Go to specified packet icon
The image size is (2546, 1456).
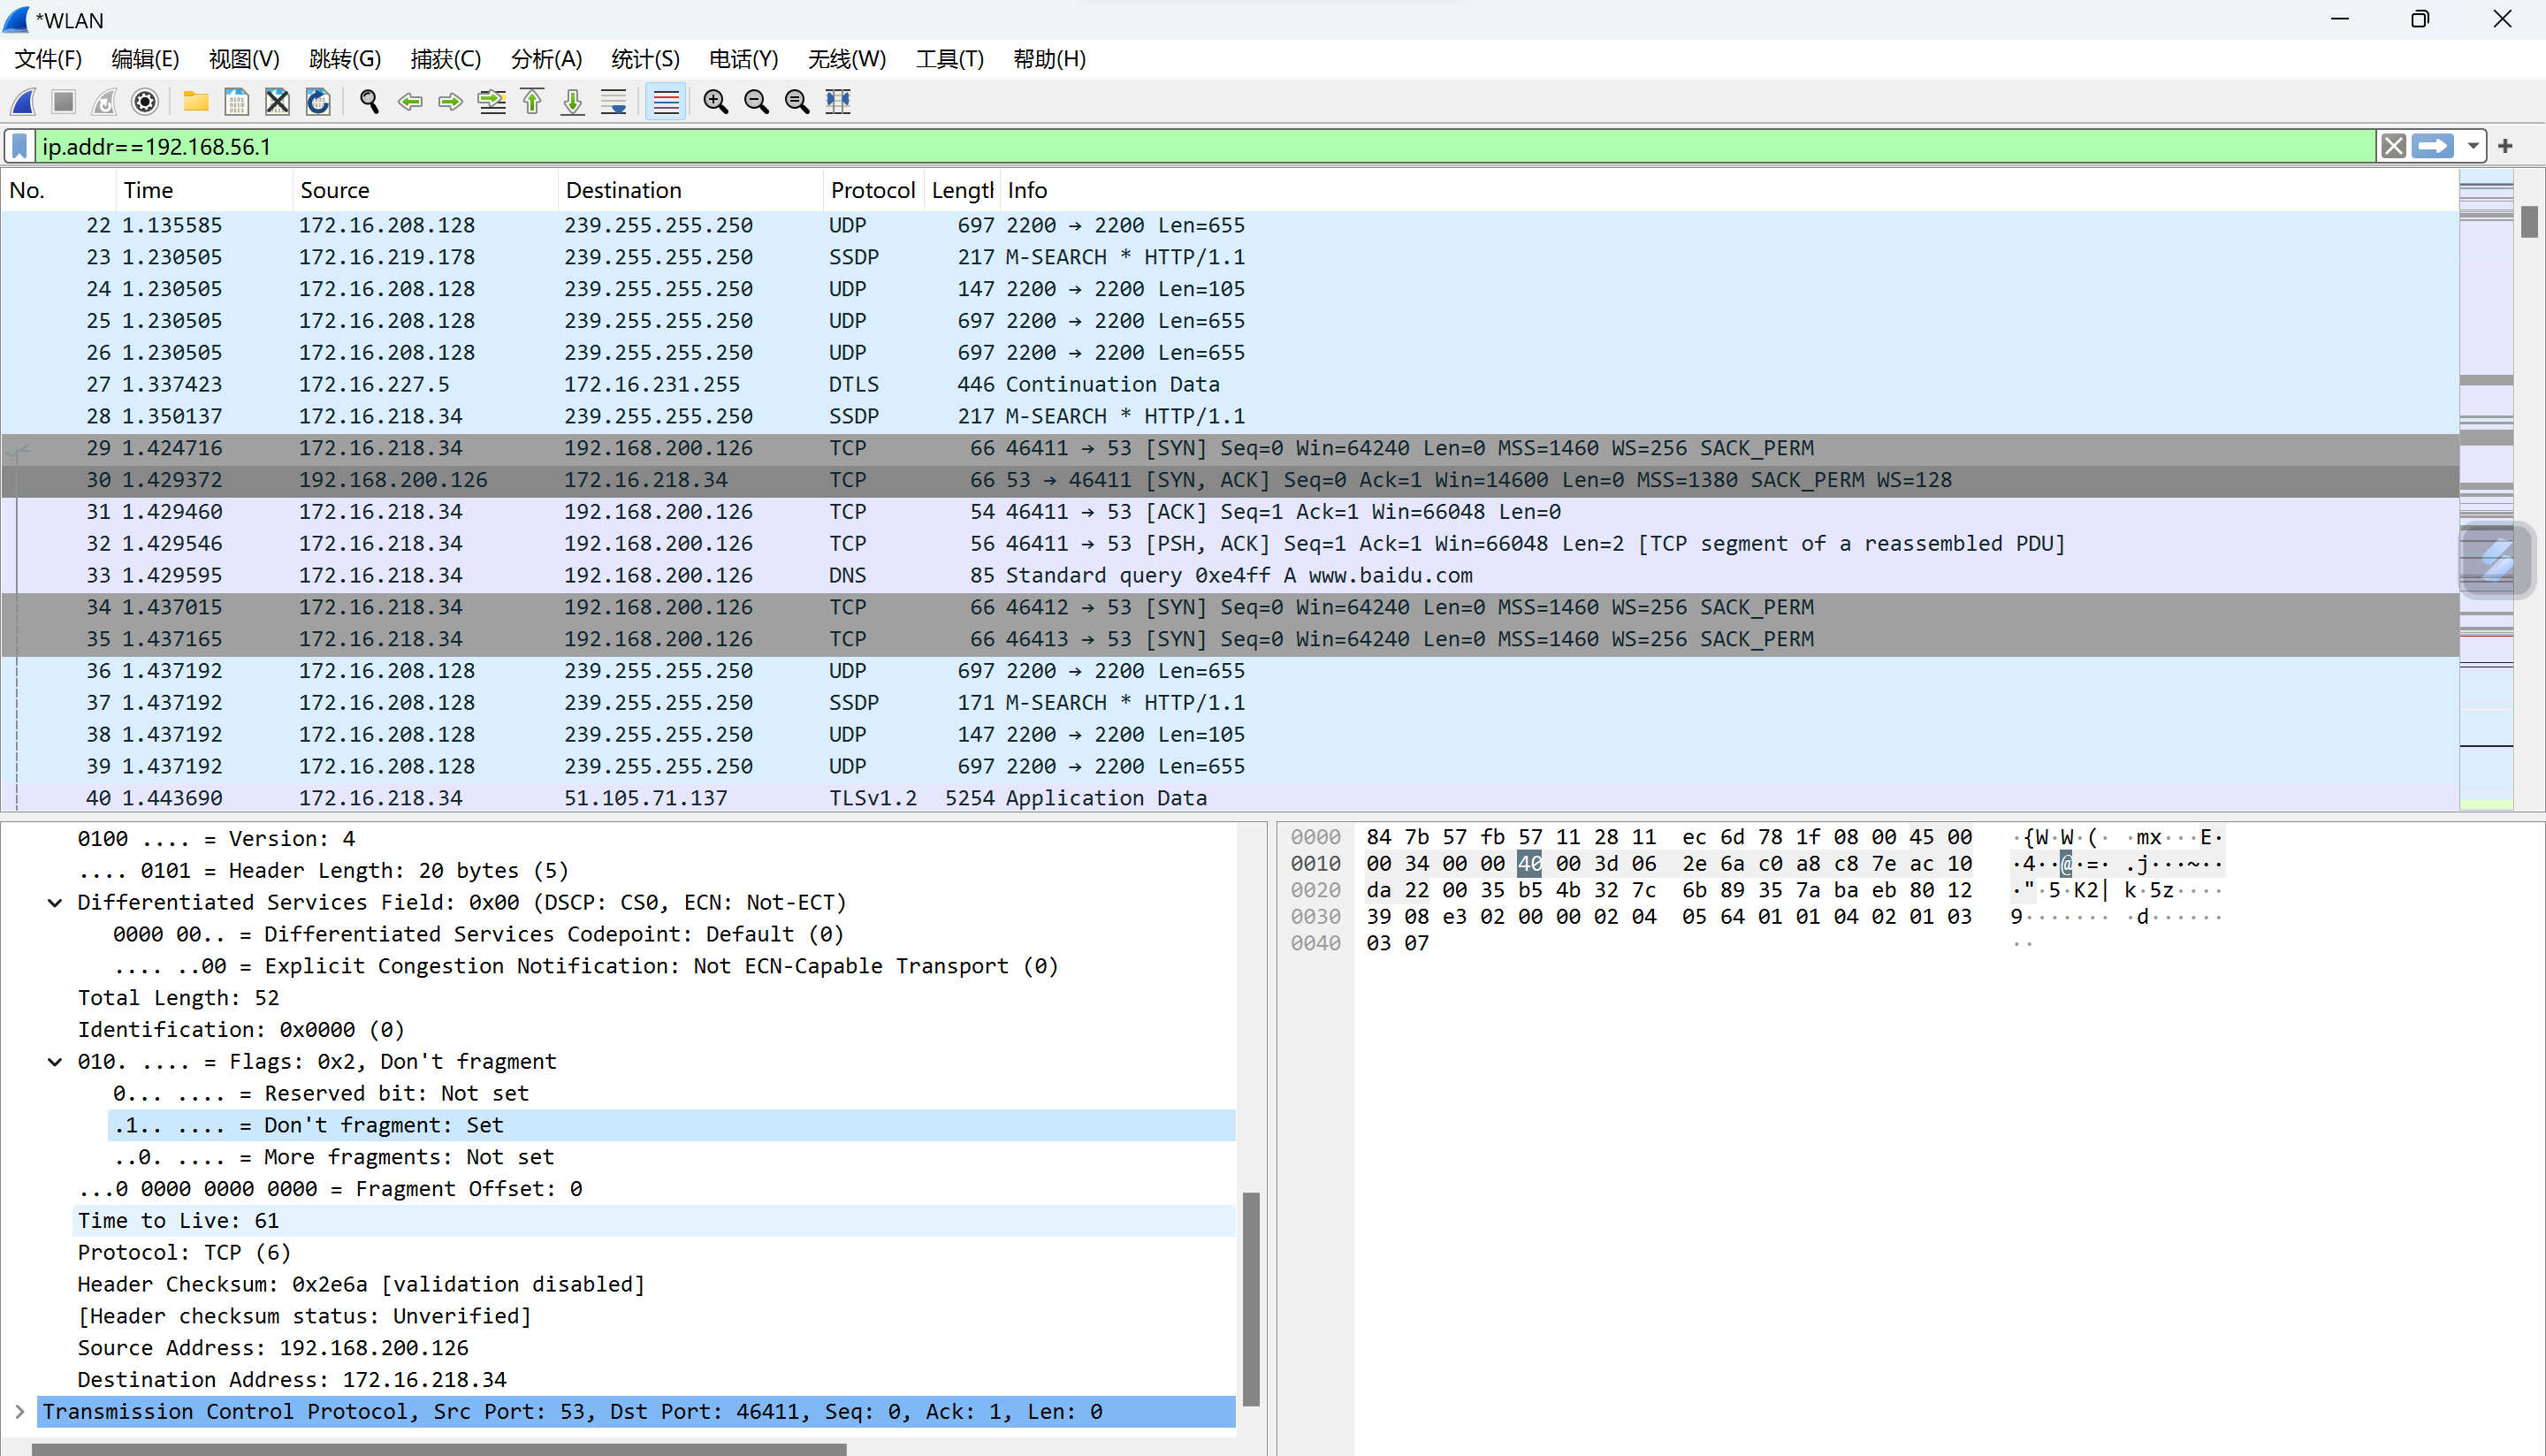491,101
